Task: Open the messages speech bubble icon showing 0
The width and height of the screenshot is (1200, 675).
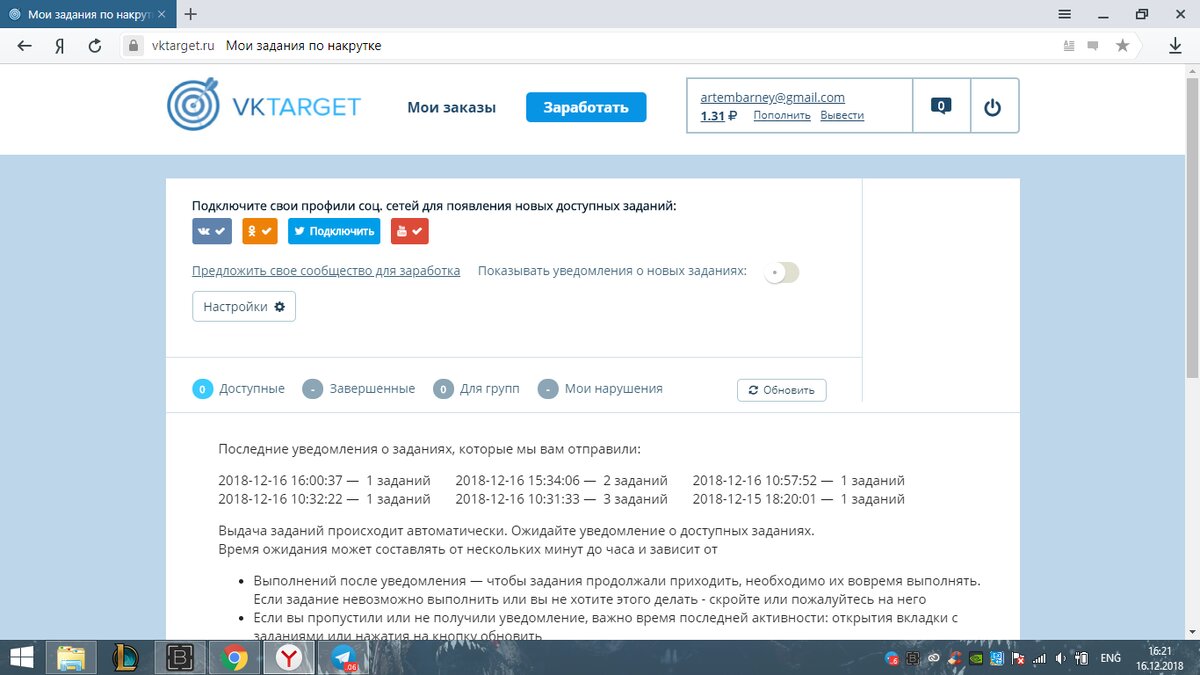Action: tap(941, 106)
